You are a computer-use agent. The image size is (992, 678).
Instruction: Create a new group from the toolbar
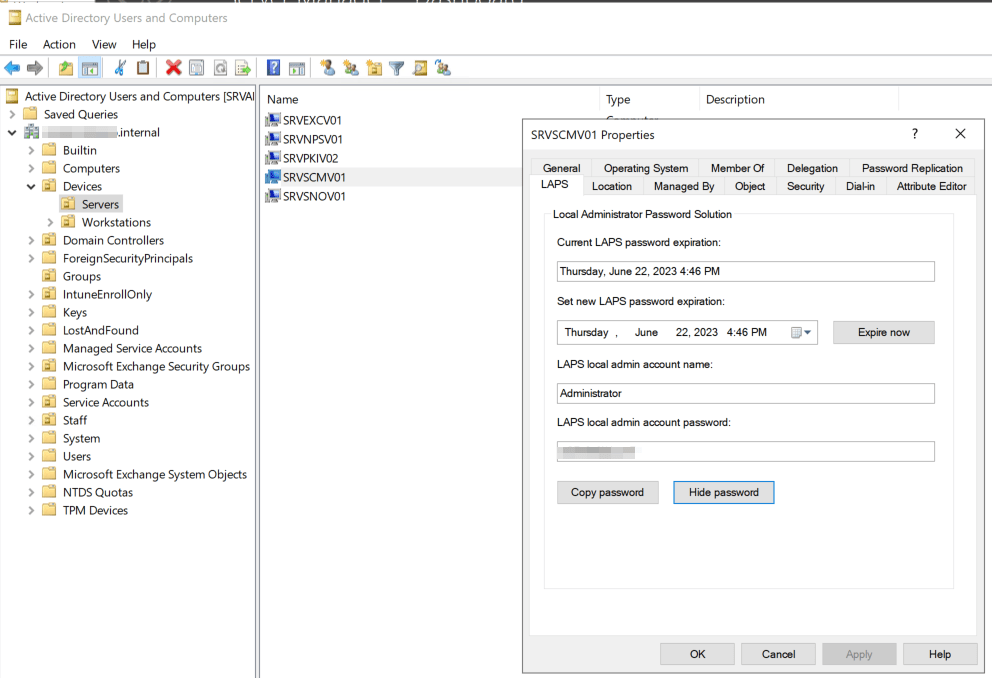pyautogui.click(x=351, y=68)
